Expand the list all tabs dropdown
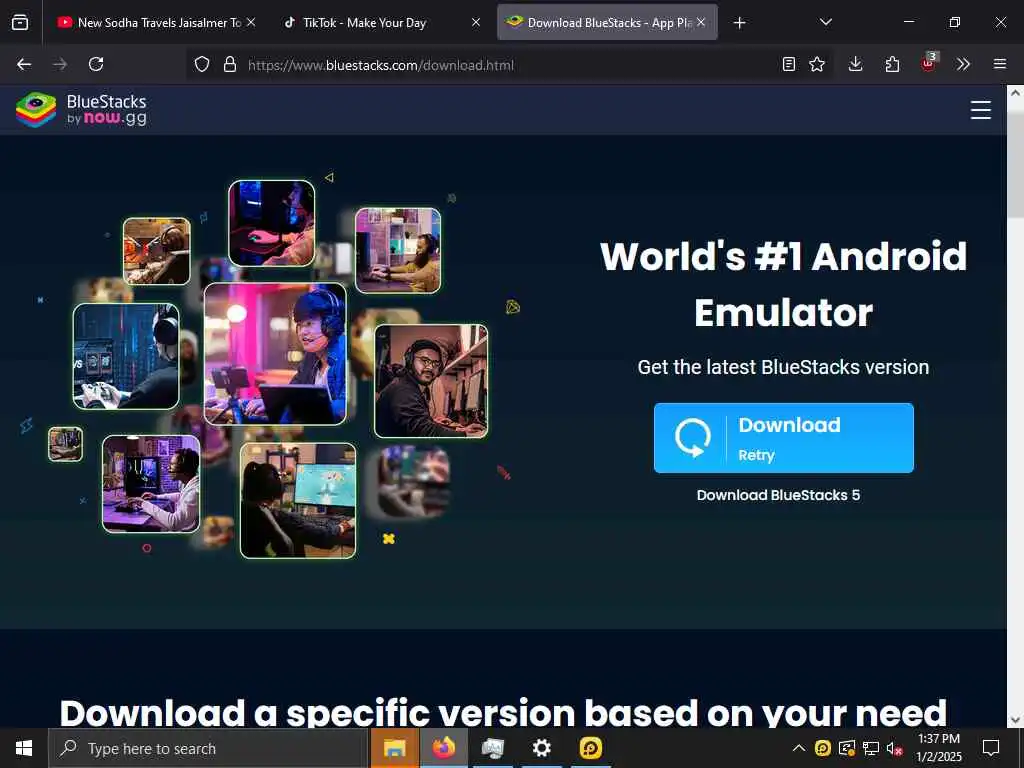This screenshot has width=1024, height=768. (825, 22)
